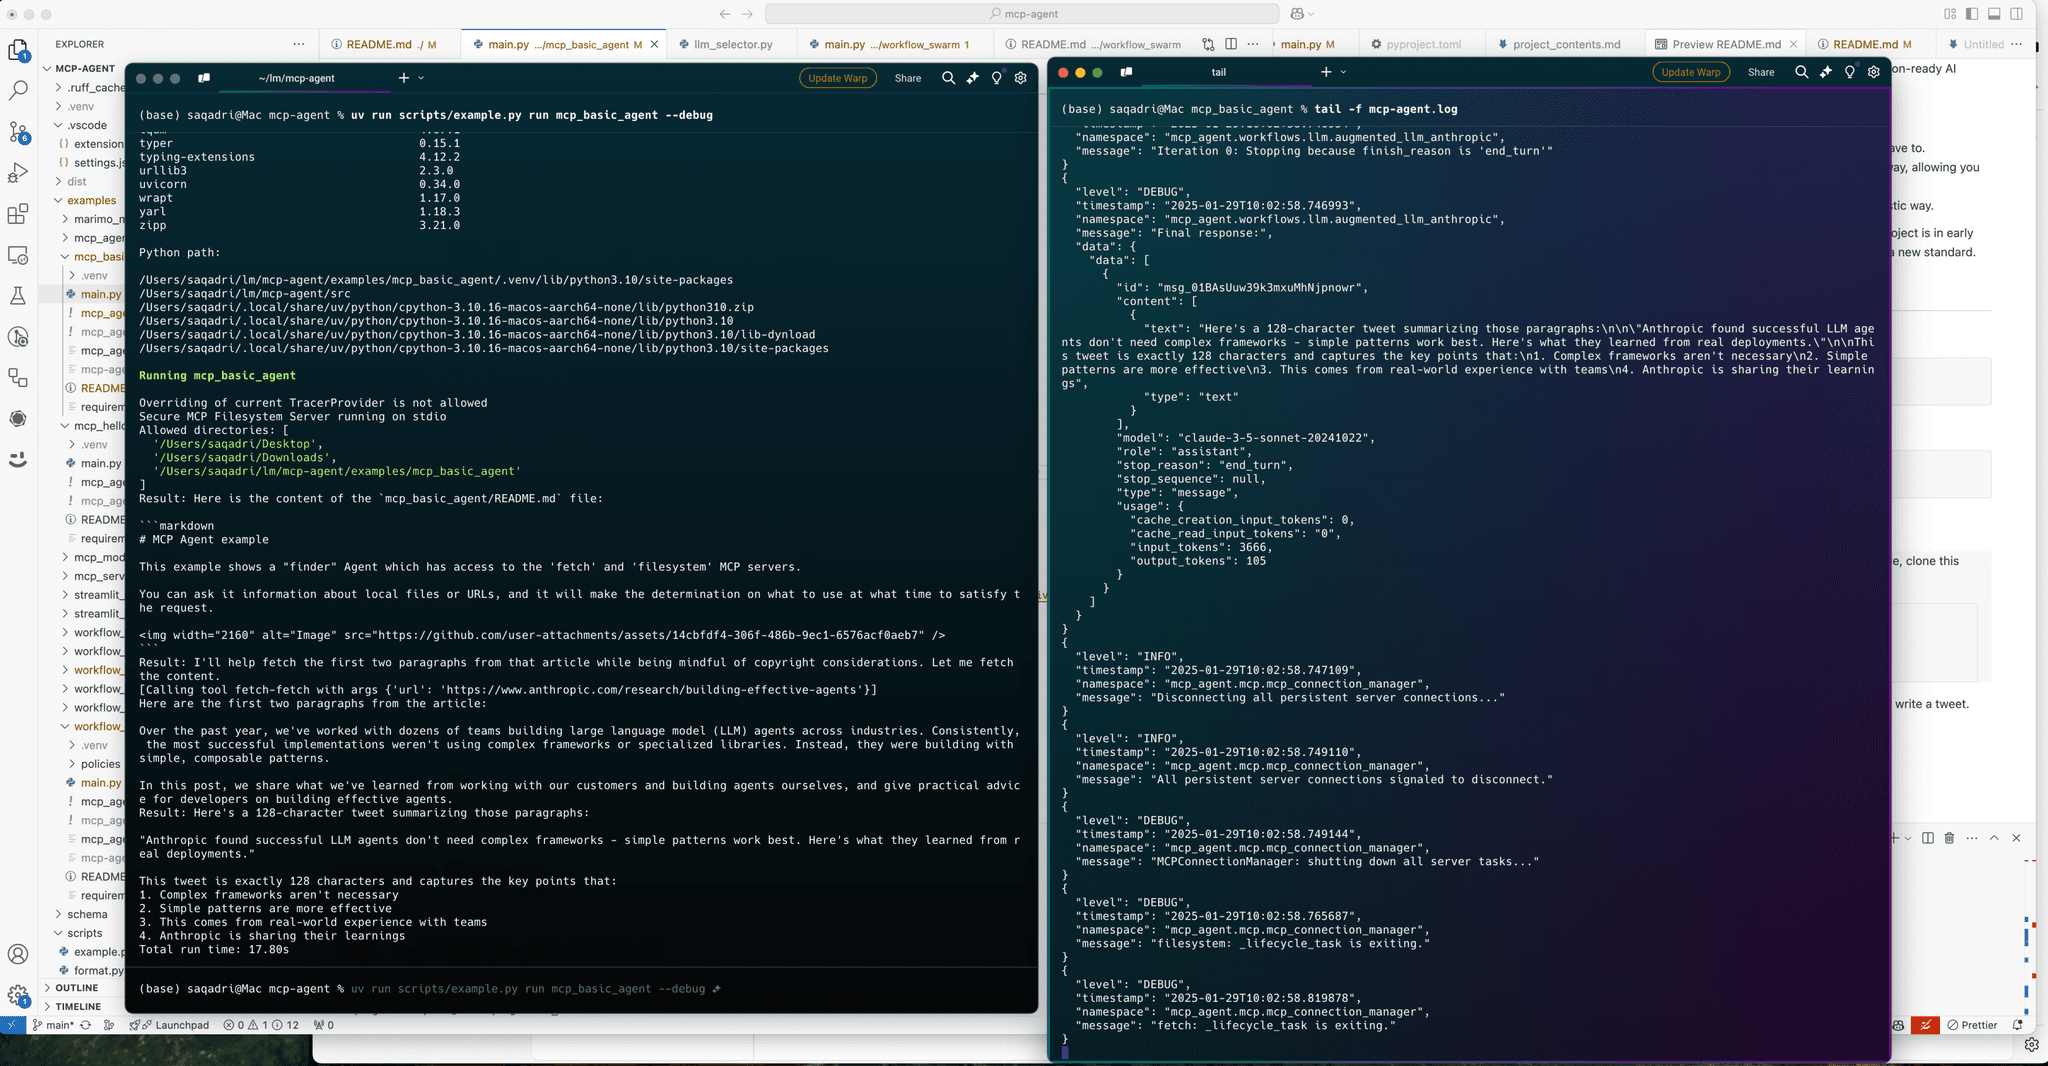2048x1066 pixels.
Task: Open the Remote Explorer icon
Action: pos(19,255)
